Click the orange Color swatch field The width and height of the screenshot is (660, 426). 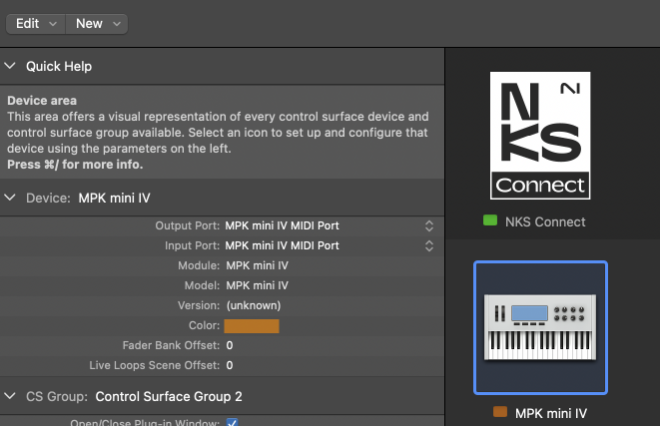coord(251,326)
